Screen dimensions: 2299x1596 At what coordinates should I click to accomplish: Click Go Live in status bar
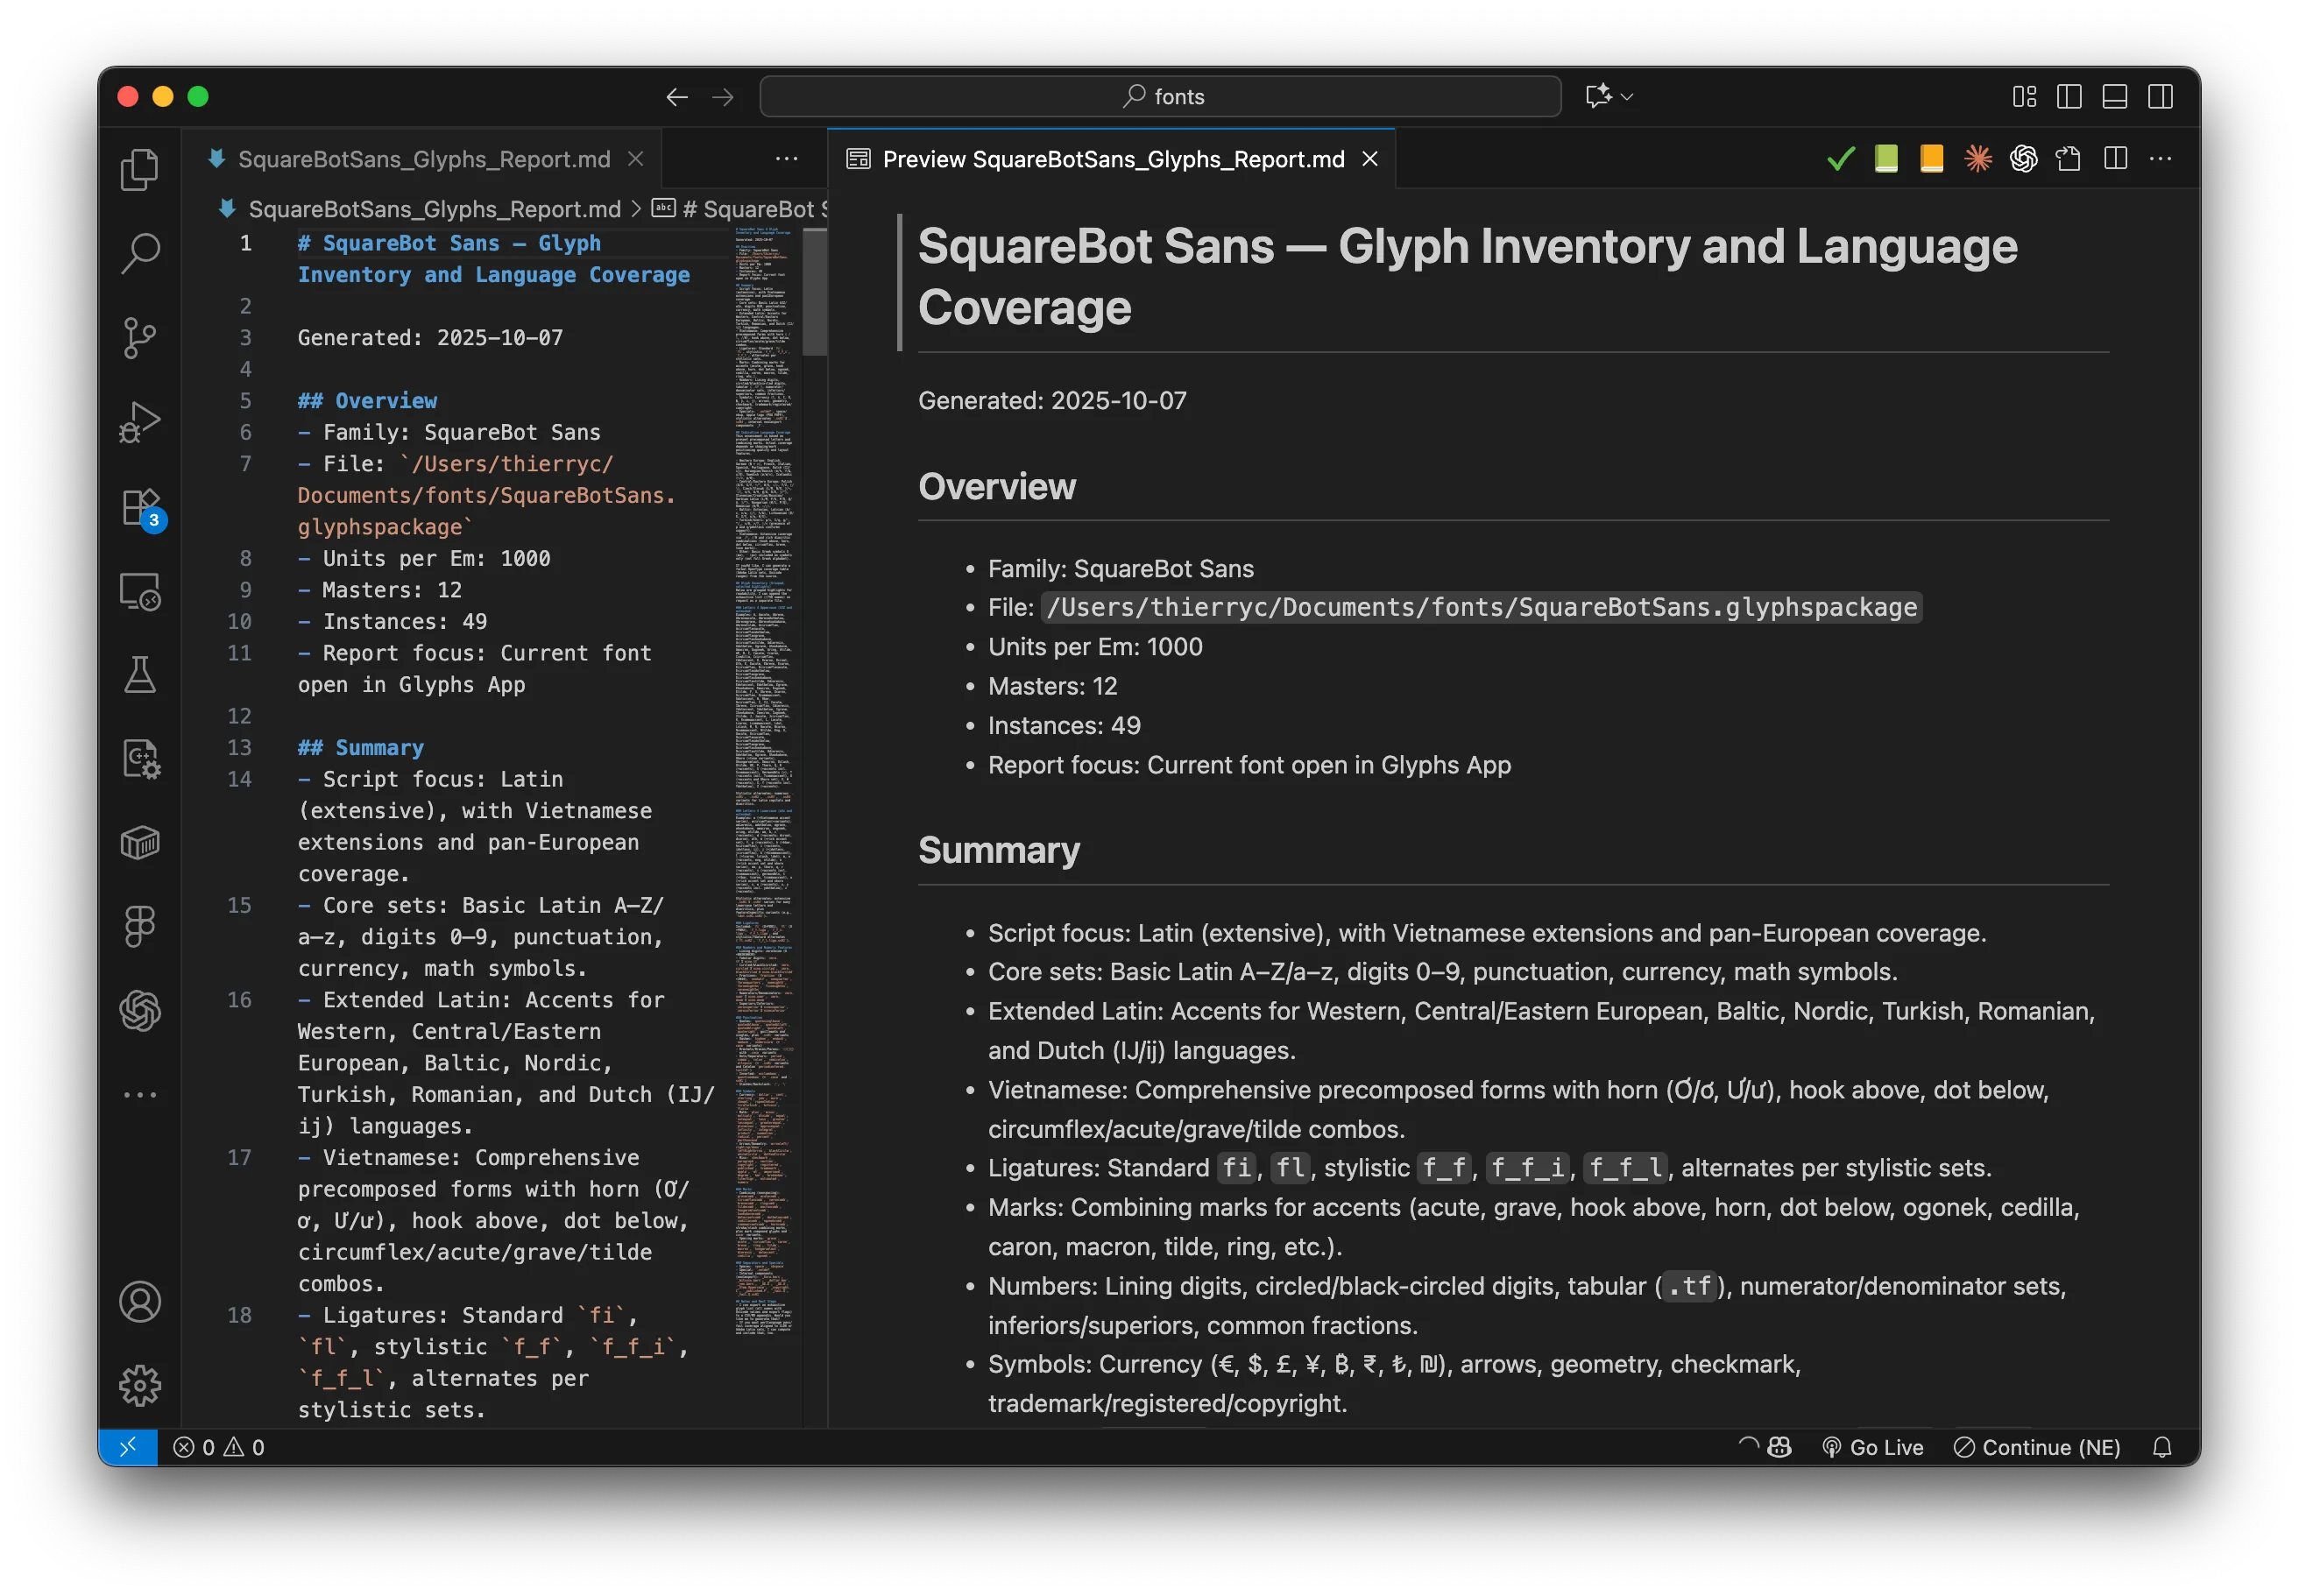click(1872, 1447)
